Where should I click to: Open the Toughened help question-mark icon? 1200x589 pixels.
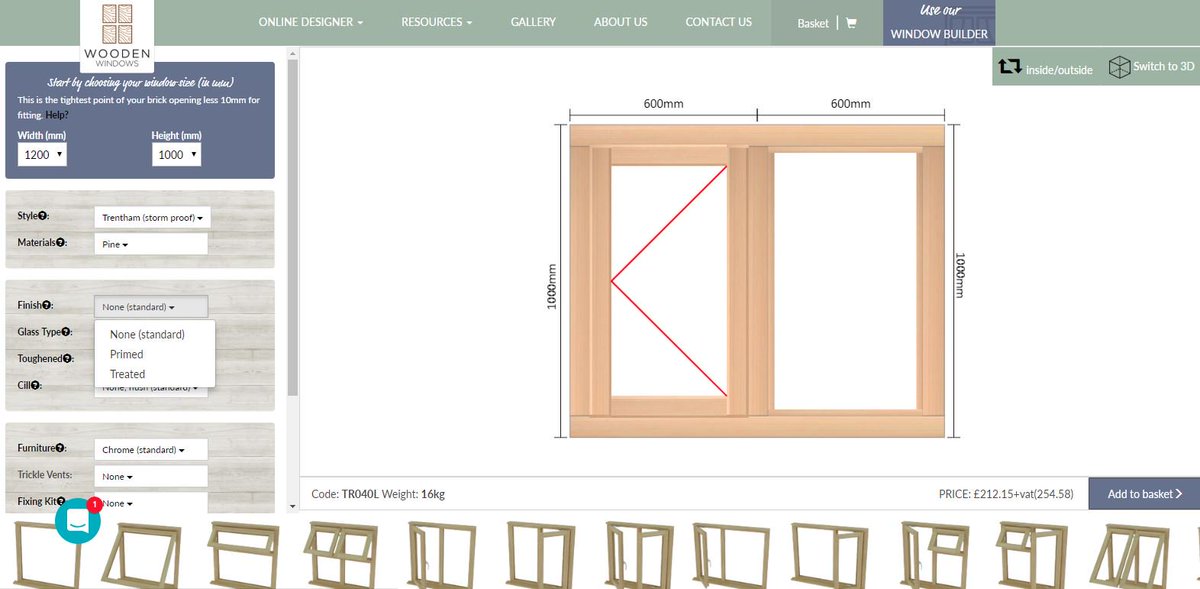pos(68,358)
